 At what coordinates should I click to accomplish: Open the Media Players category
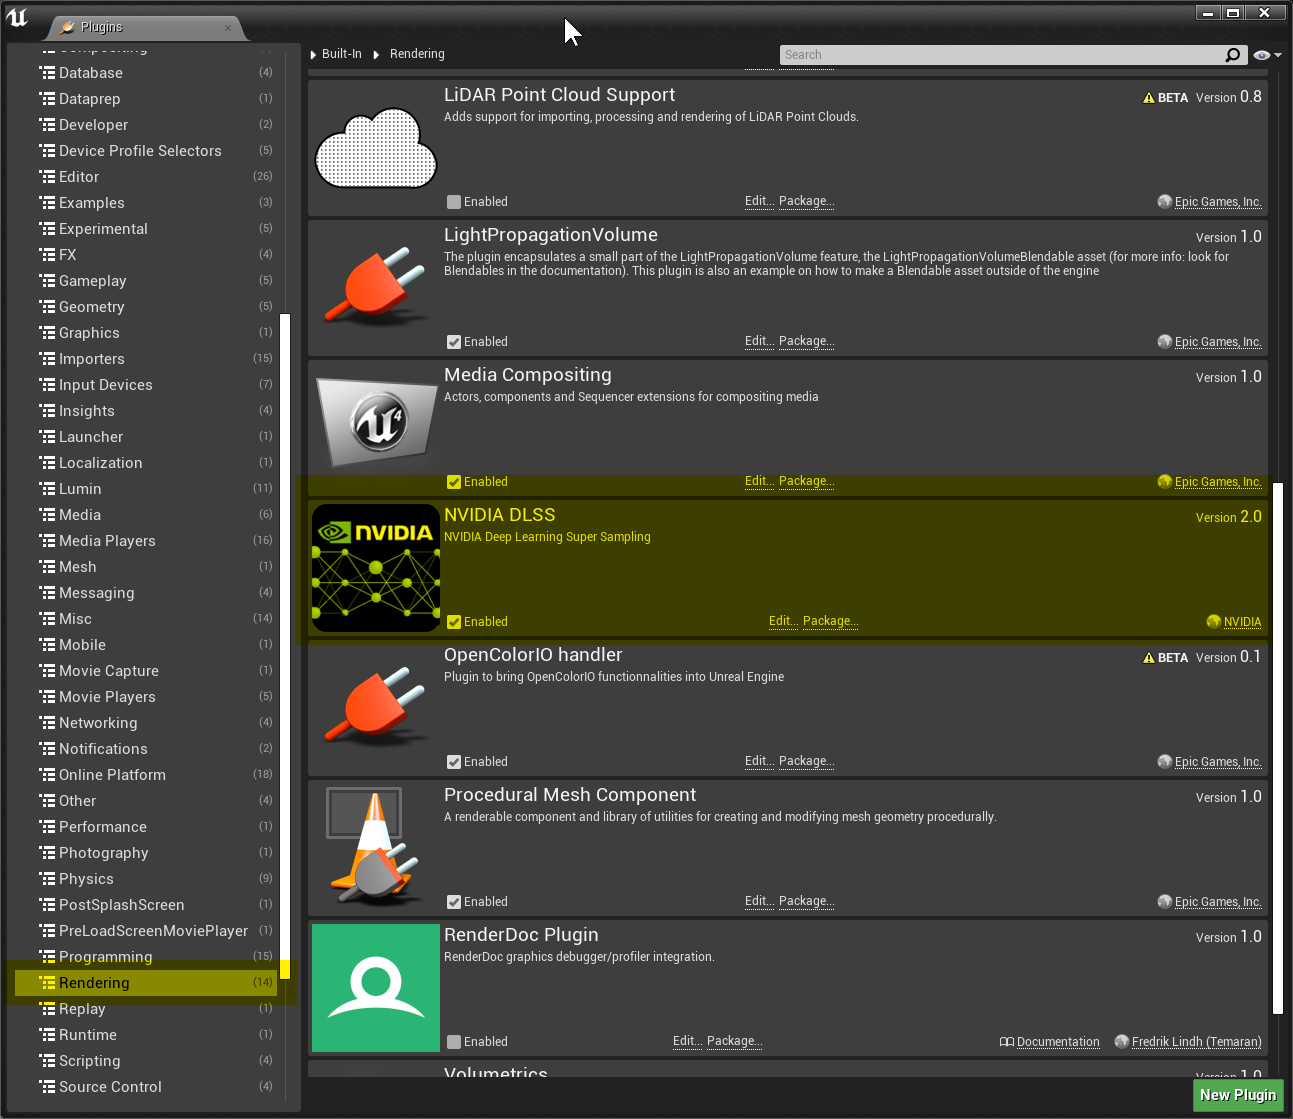146,541
